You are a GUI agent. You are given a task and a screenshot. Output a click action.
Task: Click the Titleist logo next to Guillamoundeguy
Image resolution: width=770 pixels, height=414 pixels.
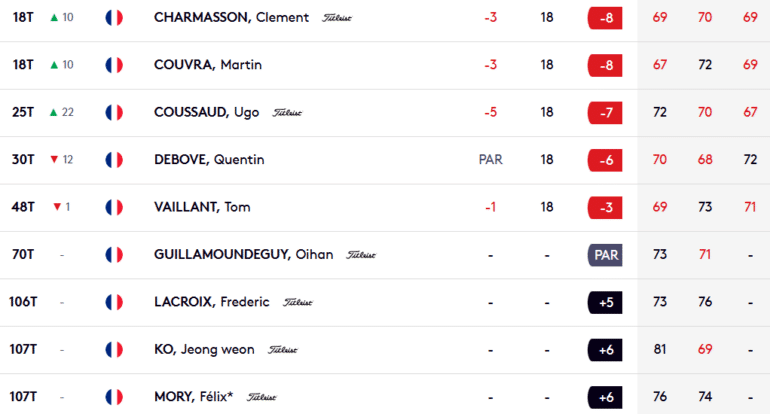[x=361, y=255]
